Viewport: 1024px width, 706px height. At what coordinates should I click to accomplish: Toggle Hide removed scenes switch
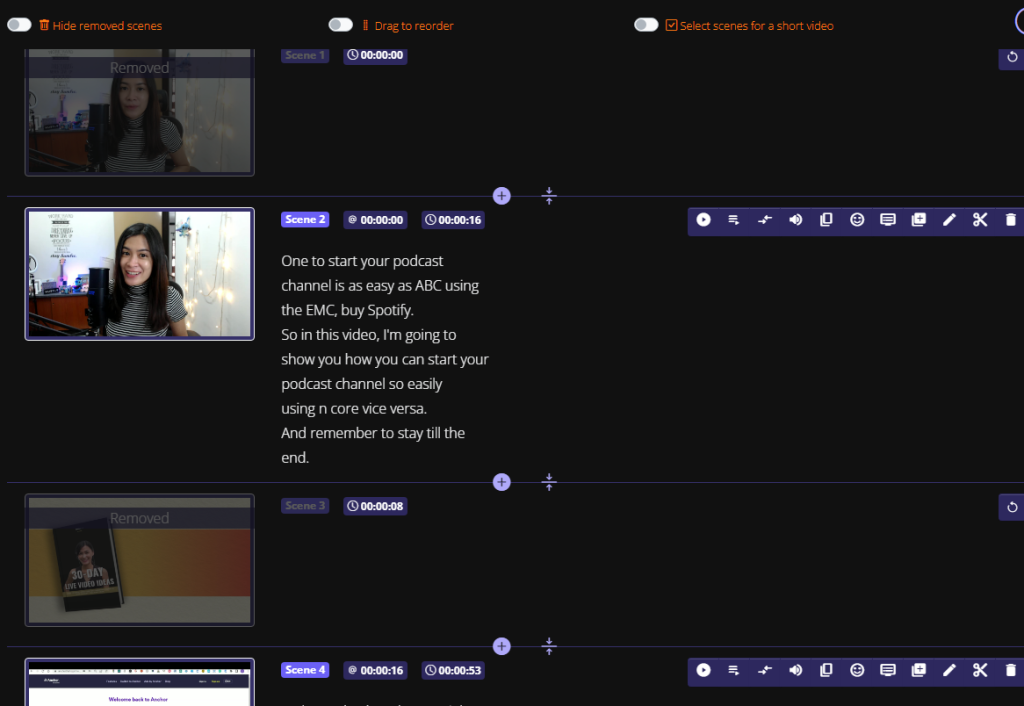pyautogui.click(x=19, y=25)
